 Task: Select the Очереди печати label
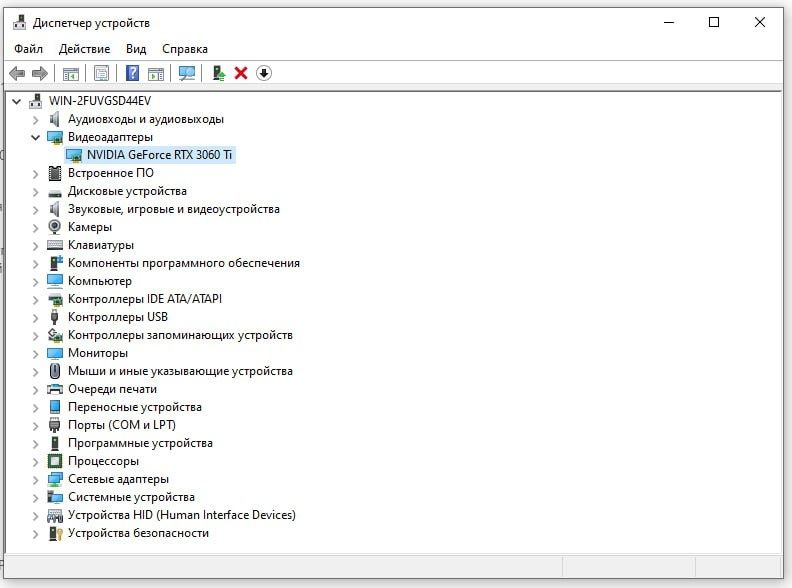coord(112,389)
